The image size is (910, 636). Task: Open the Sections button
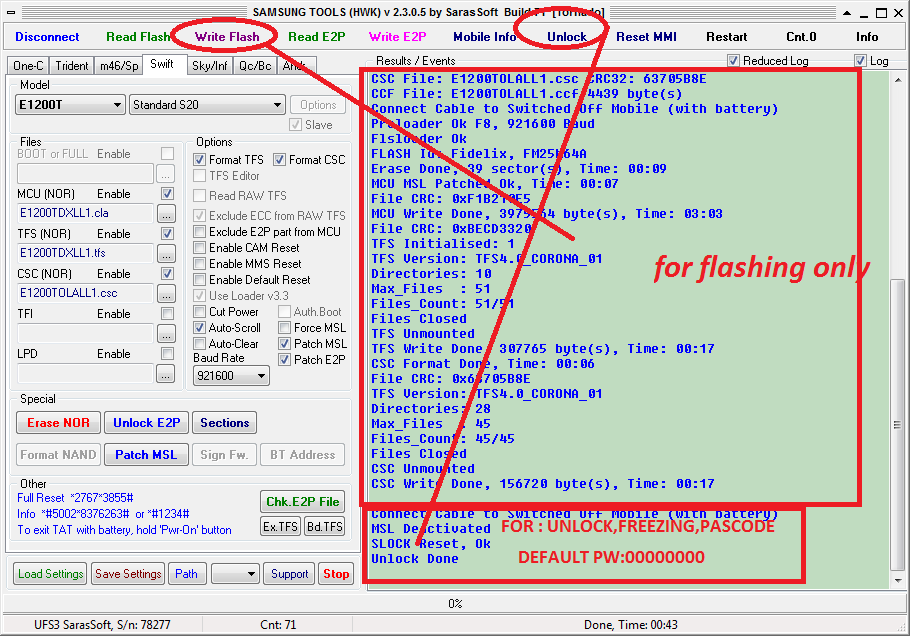[x=225, y=423]
